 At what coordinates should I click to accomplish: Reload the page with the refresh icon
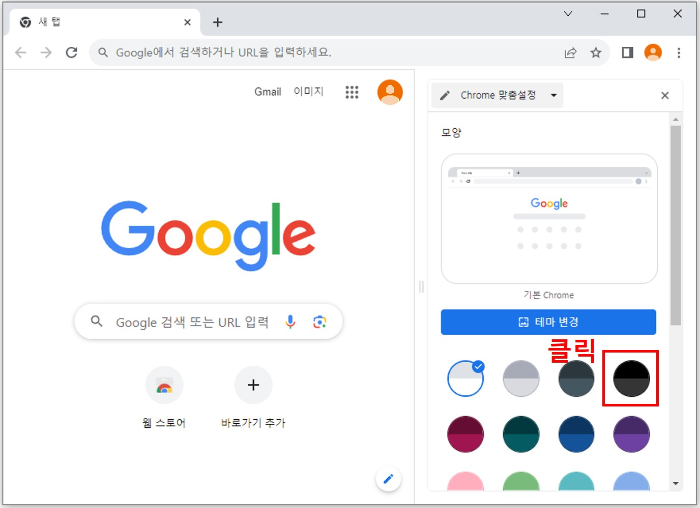click(x=71, y=53)
